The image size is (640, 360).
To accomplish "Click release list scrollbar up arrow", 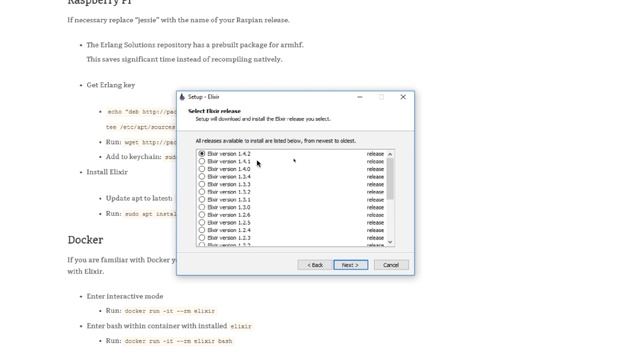I will [x=390, y=154].
